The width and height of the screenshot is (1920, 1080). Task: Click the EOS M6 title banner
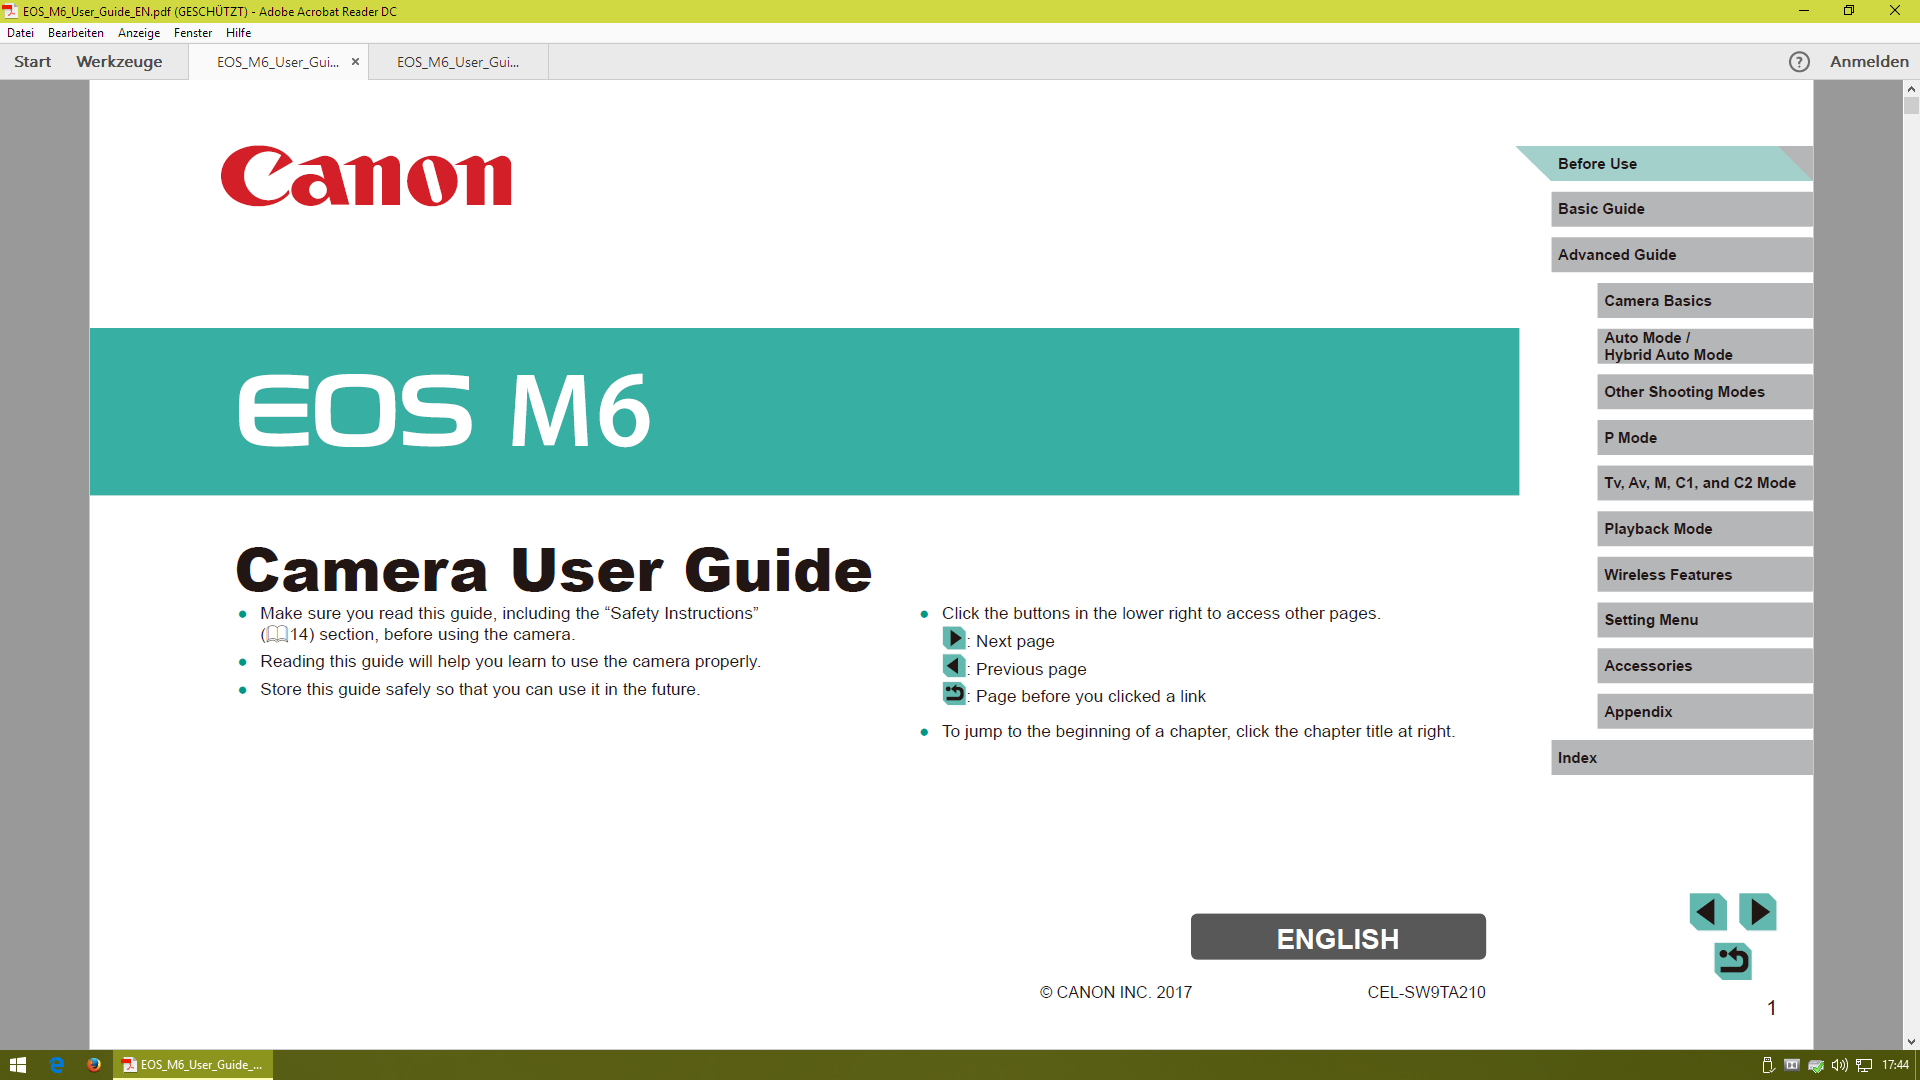[804, 412]
